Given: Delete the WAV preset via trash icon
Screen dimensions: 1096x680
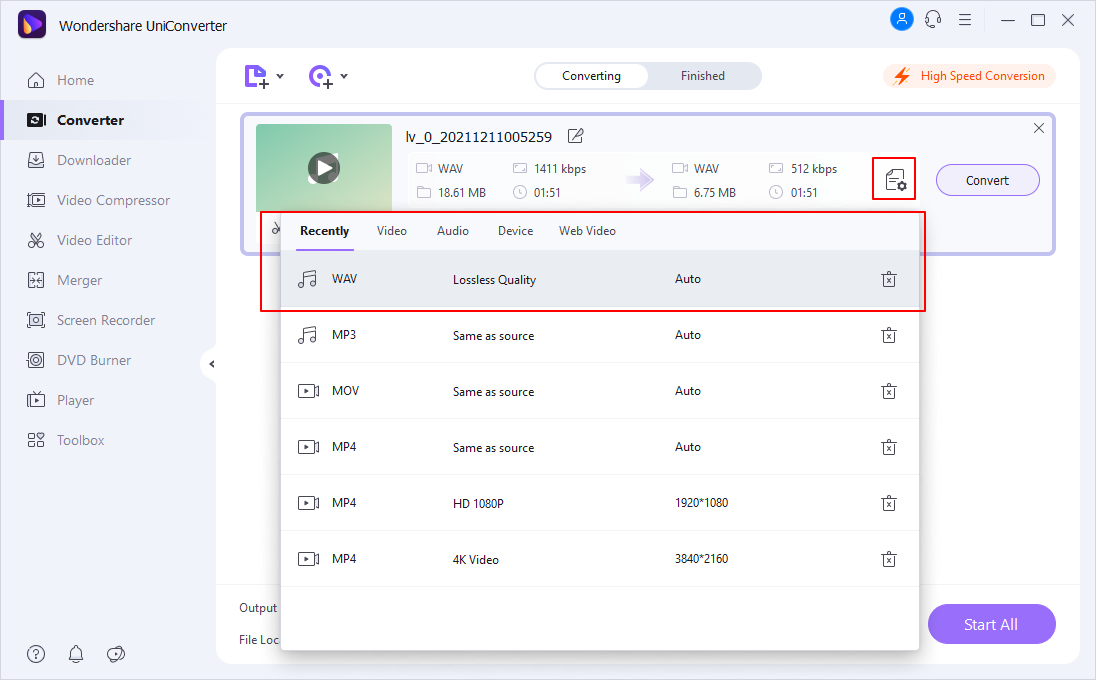Looking at the screenshot, I should tap(889, 280).
